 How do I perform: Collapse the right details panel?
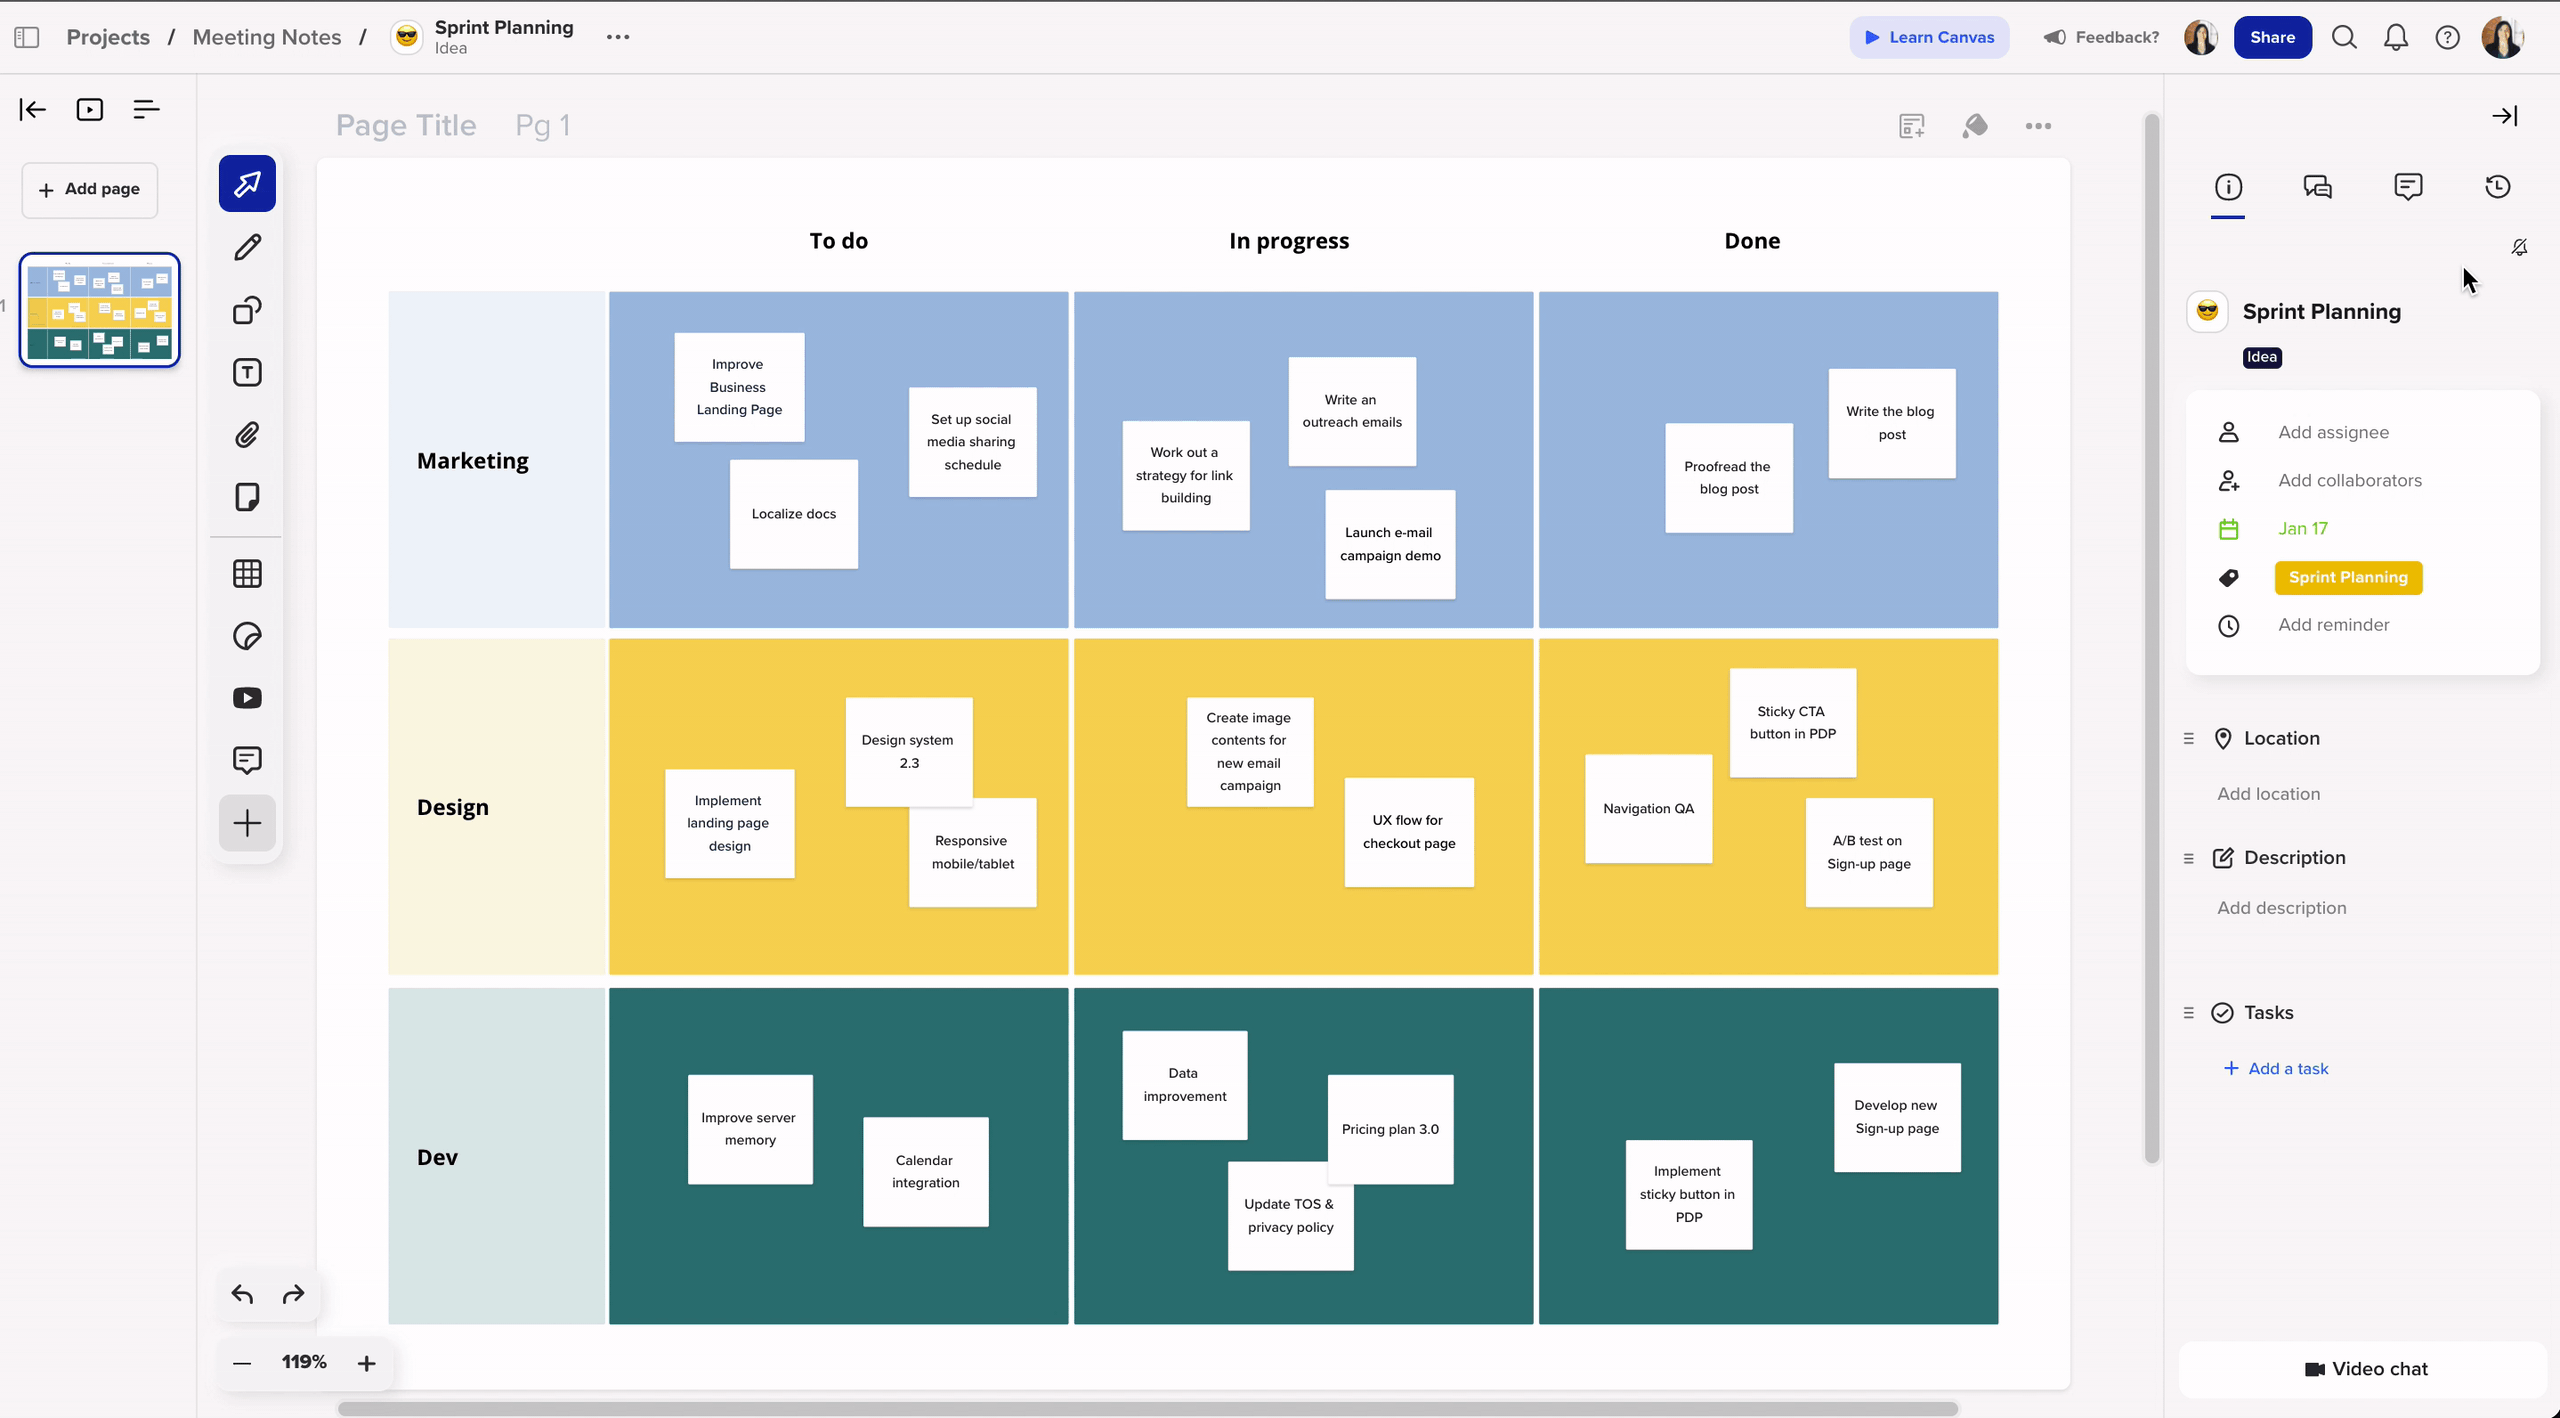pyautogui.click(x=2504, y=116)
